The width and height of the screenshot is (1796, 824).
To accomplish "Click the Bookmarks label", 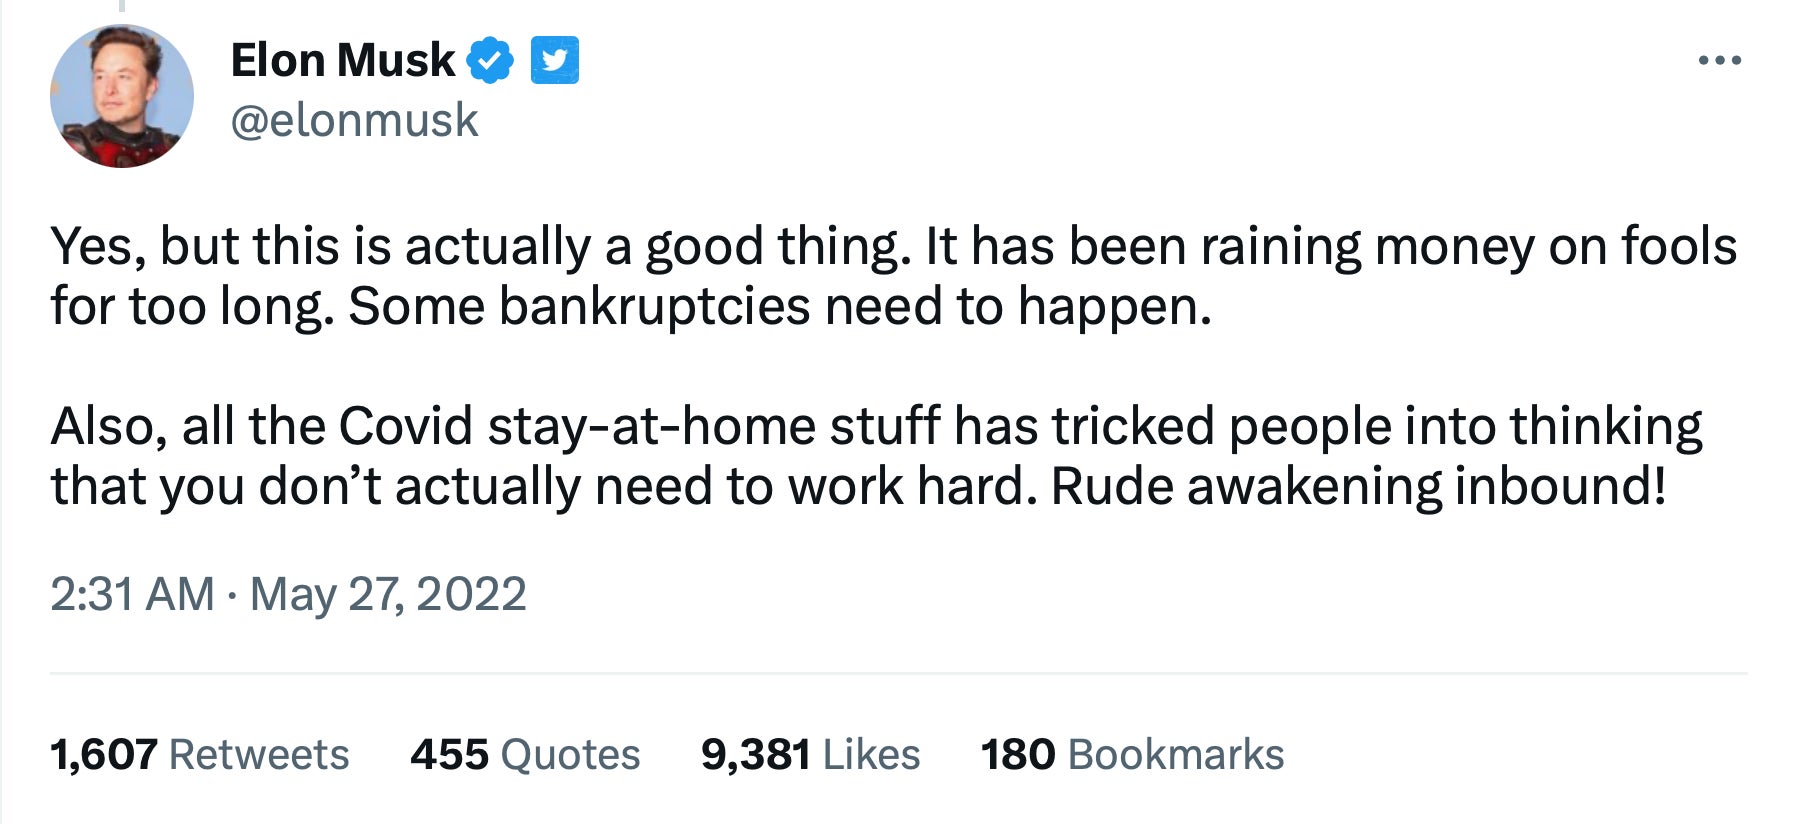I will tap(1176, 755).
